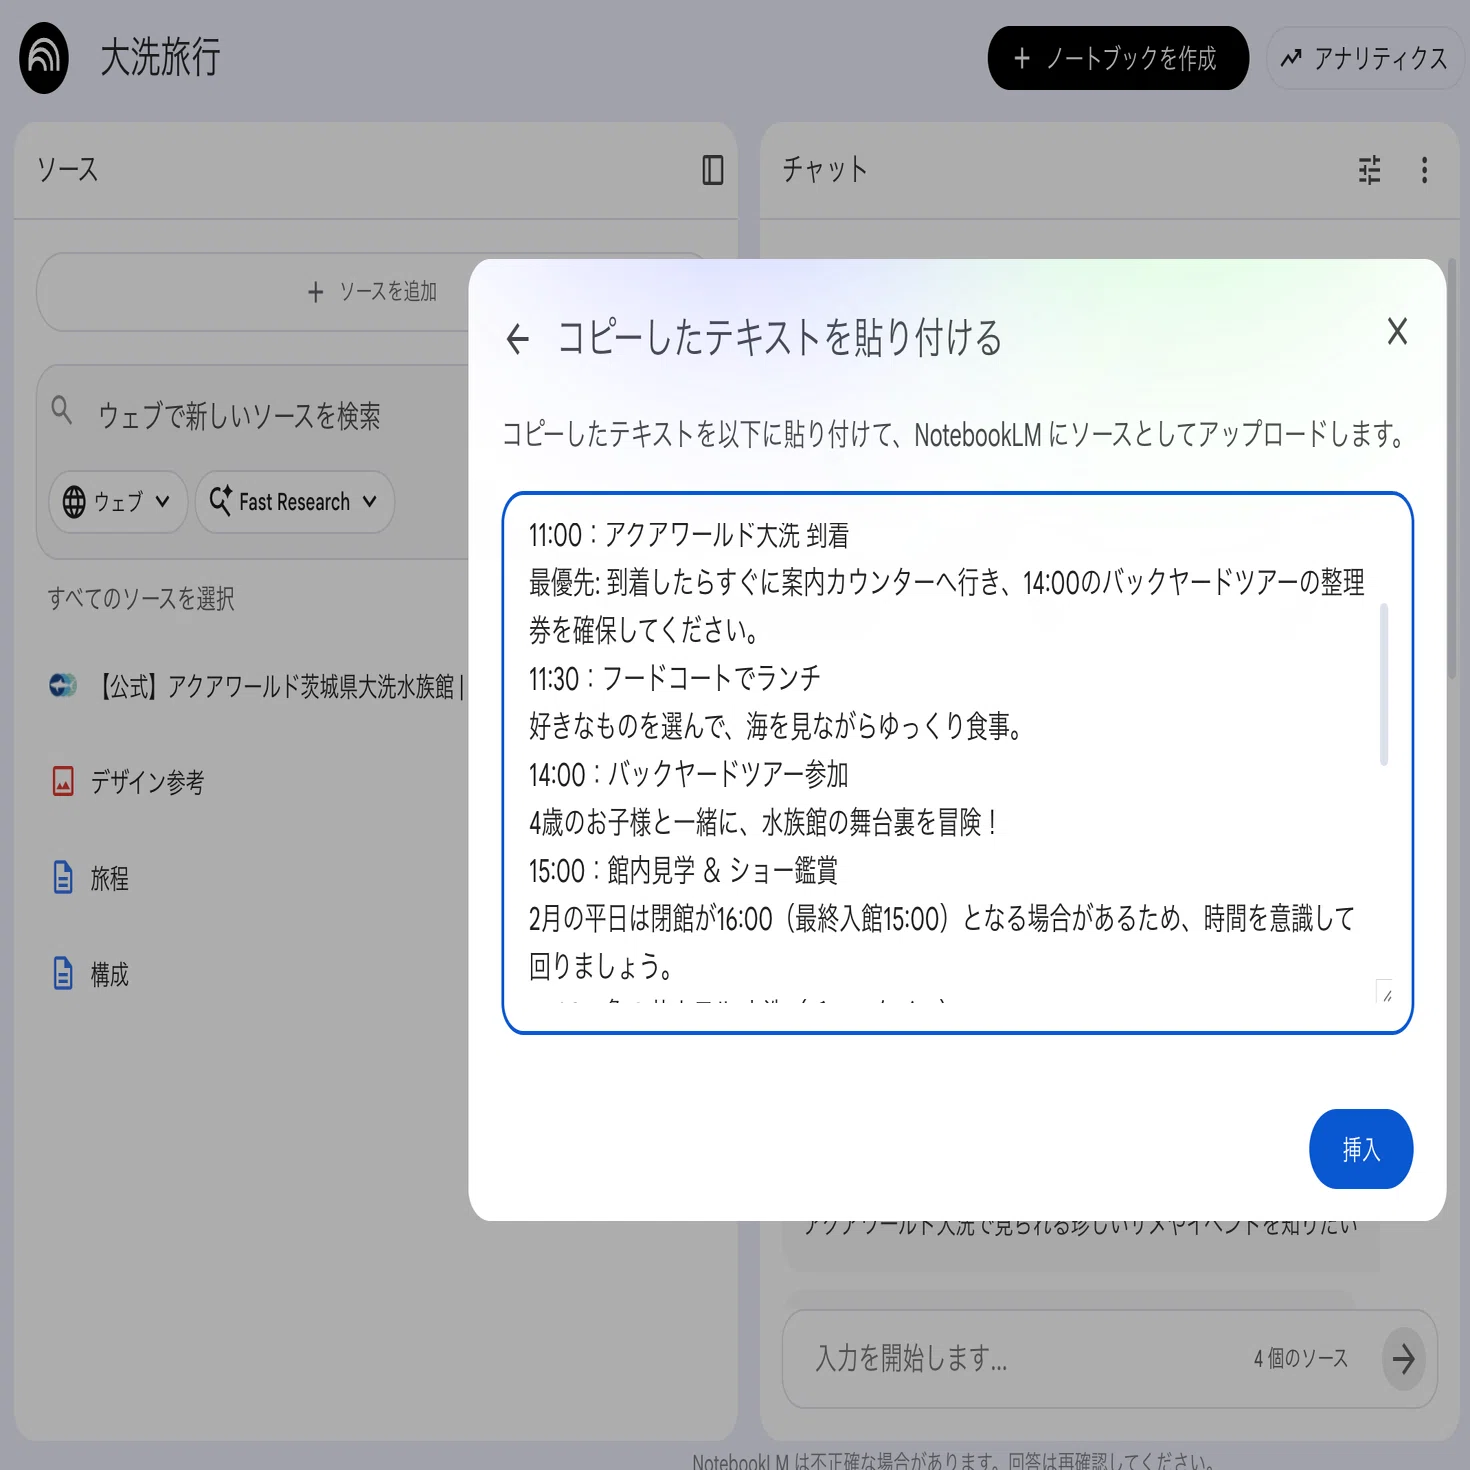Open the Fast Research dropdown

295,502
